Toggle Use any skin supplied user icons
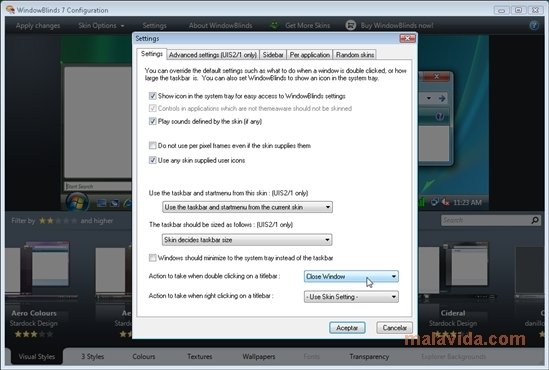549x370 pixels. point(152,160)
